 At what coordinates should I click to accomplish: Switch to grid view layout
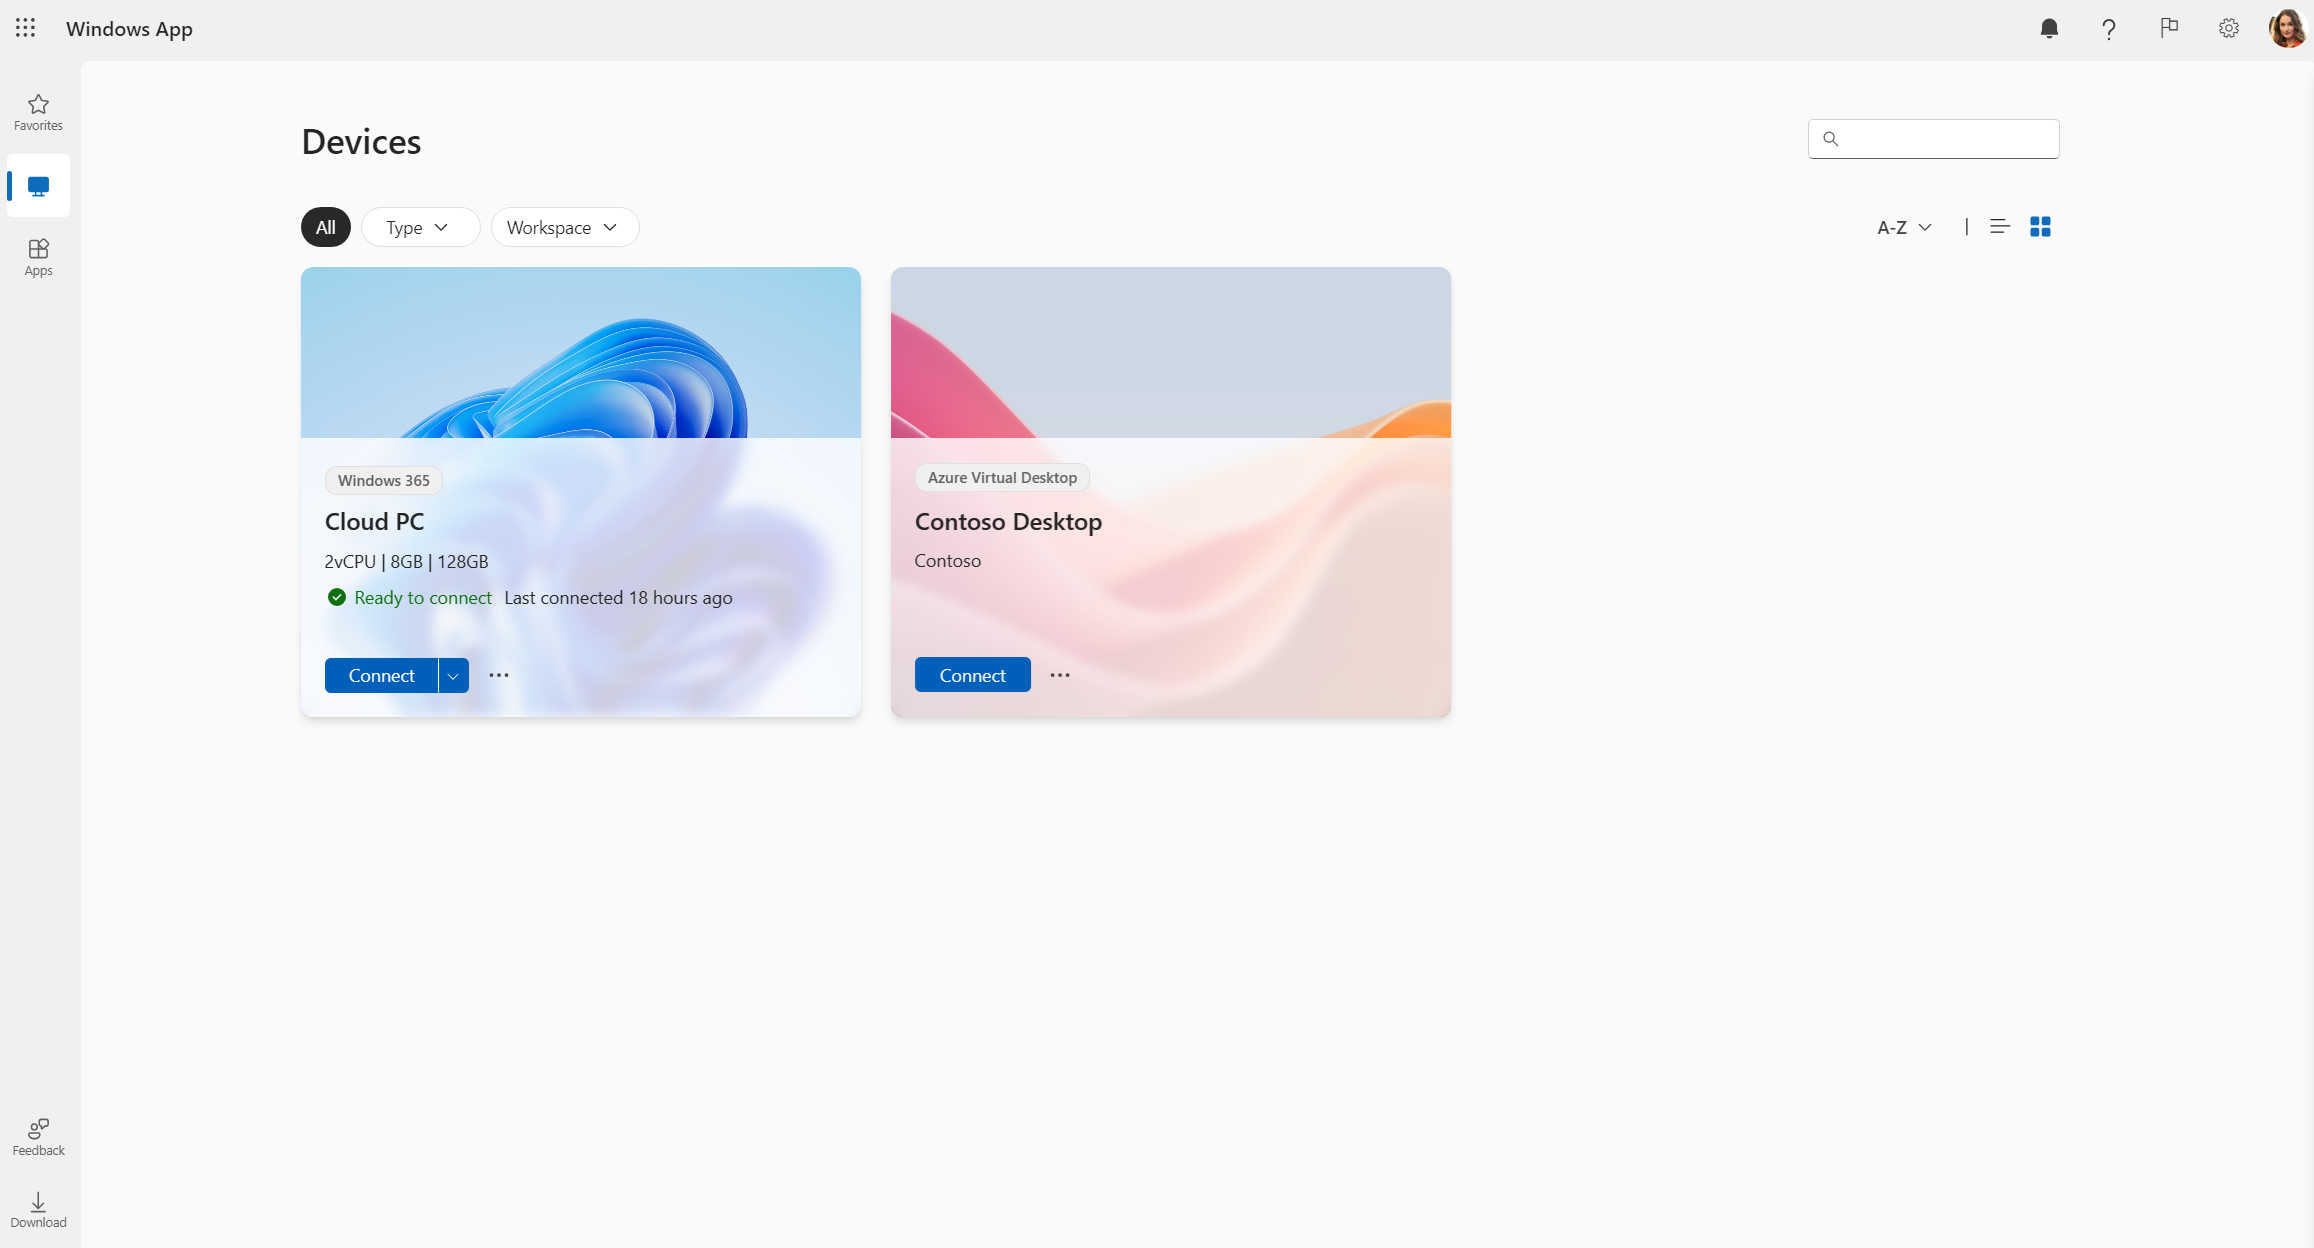coord(2040,226)
